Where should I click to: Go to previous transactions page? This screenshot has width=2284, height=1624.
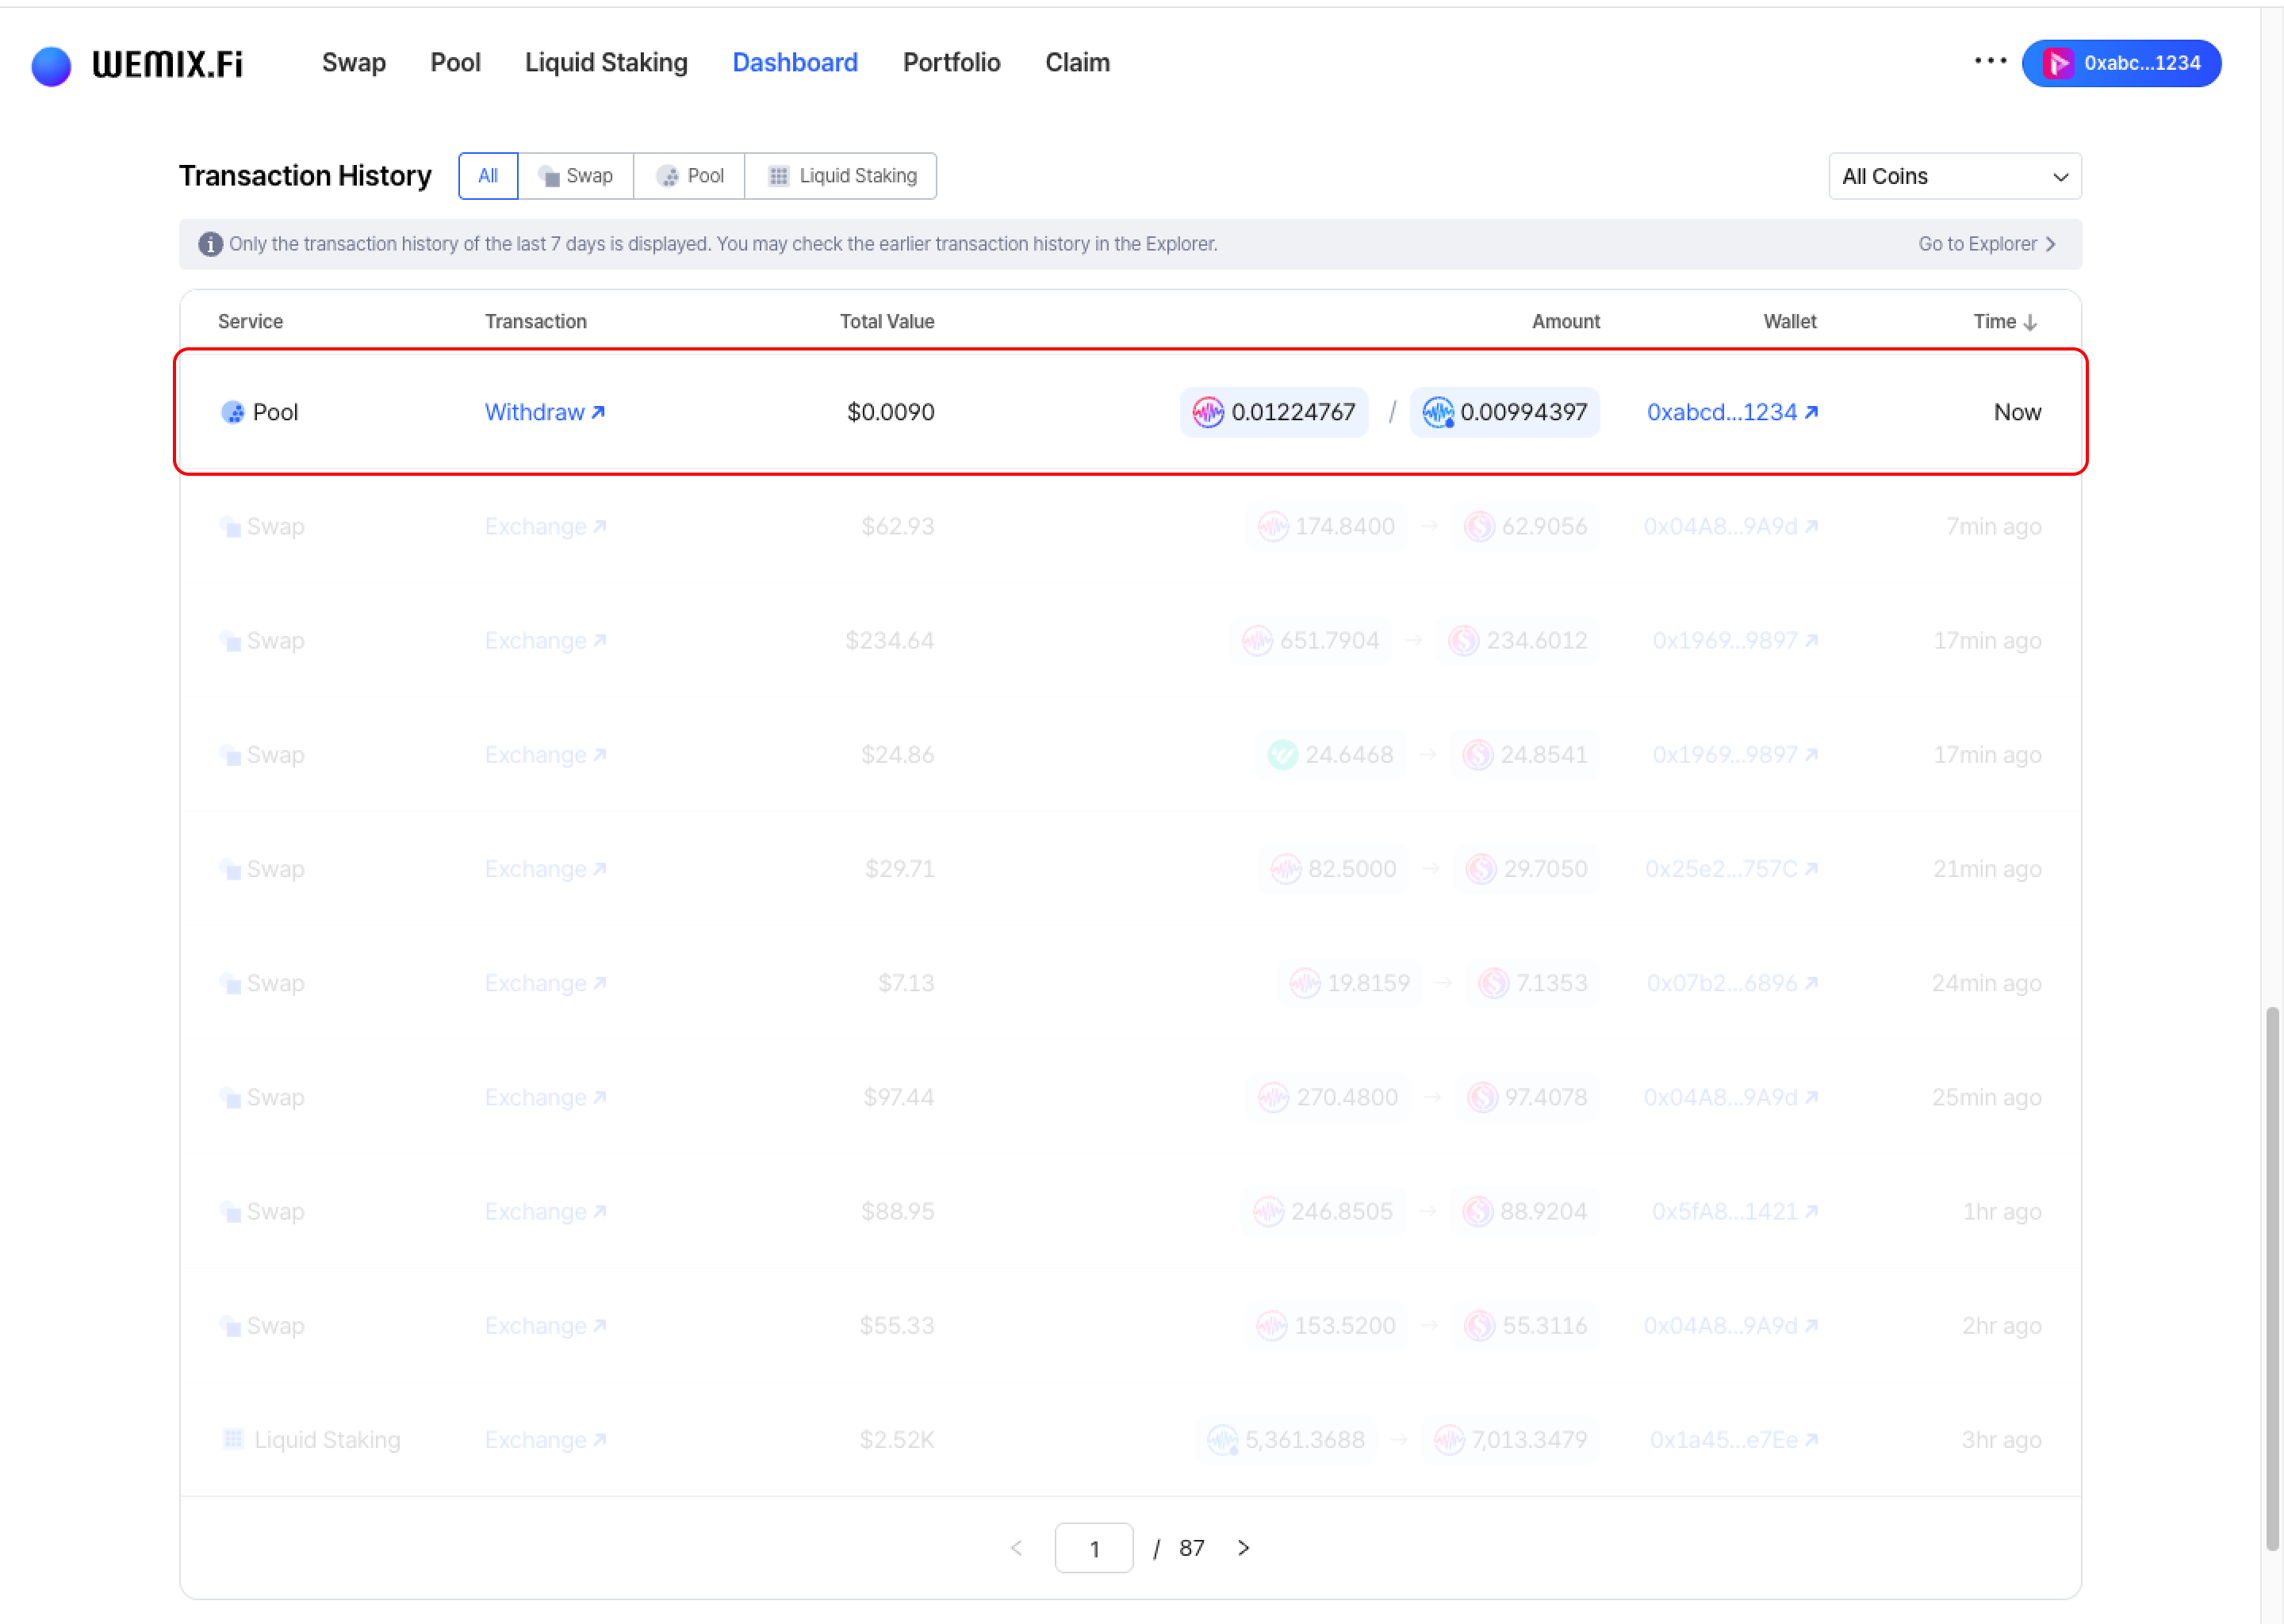[1016, 1548]
